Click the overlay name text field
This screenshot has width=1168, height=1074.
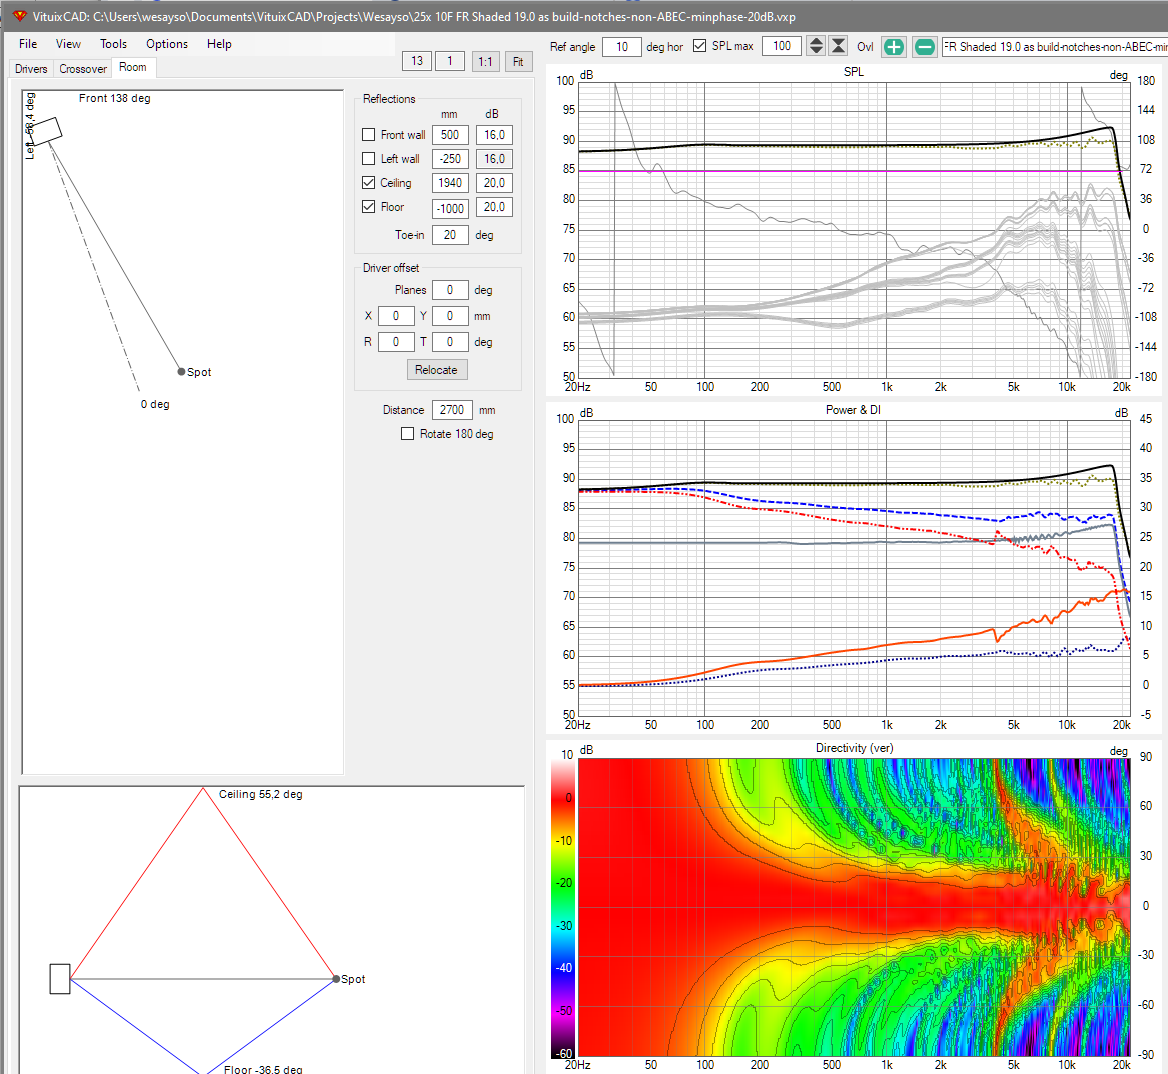coord(1055,47)
